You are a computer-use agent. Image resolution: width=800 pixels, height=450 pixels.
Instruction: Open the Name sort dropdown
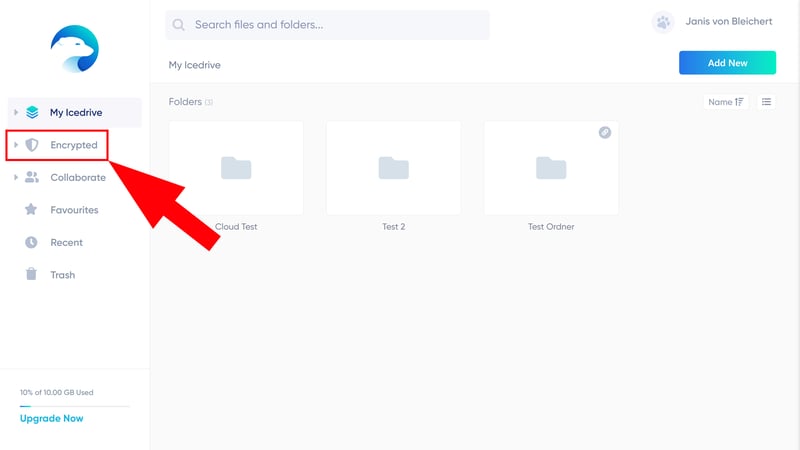(x=726, y=102)
